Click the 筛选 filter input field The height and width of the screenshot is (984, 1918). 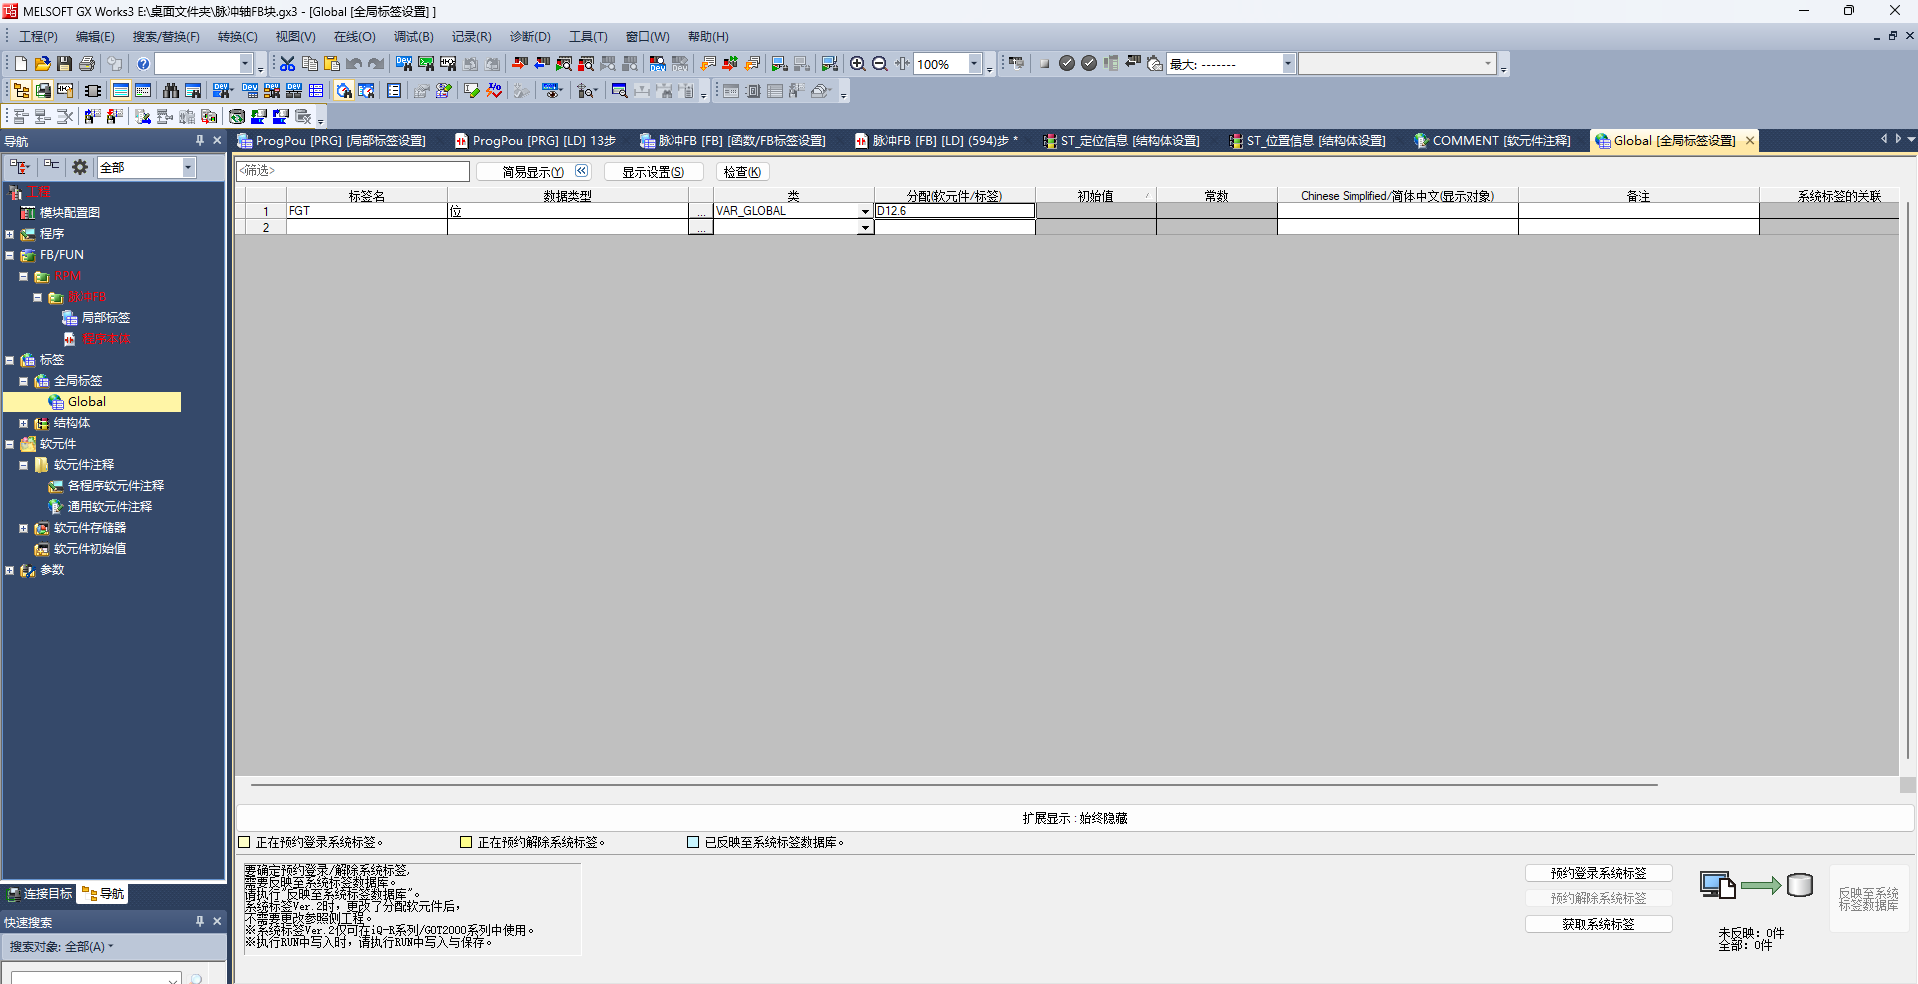tap(352, 171)
